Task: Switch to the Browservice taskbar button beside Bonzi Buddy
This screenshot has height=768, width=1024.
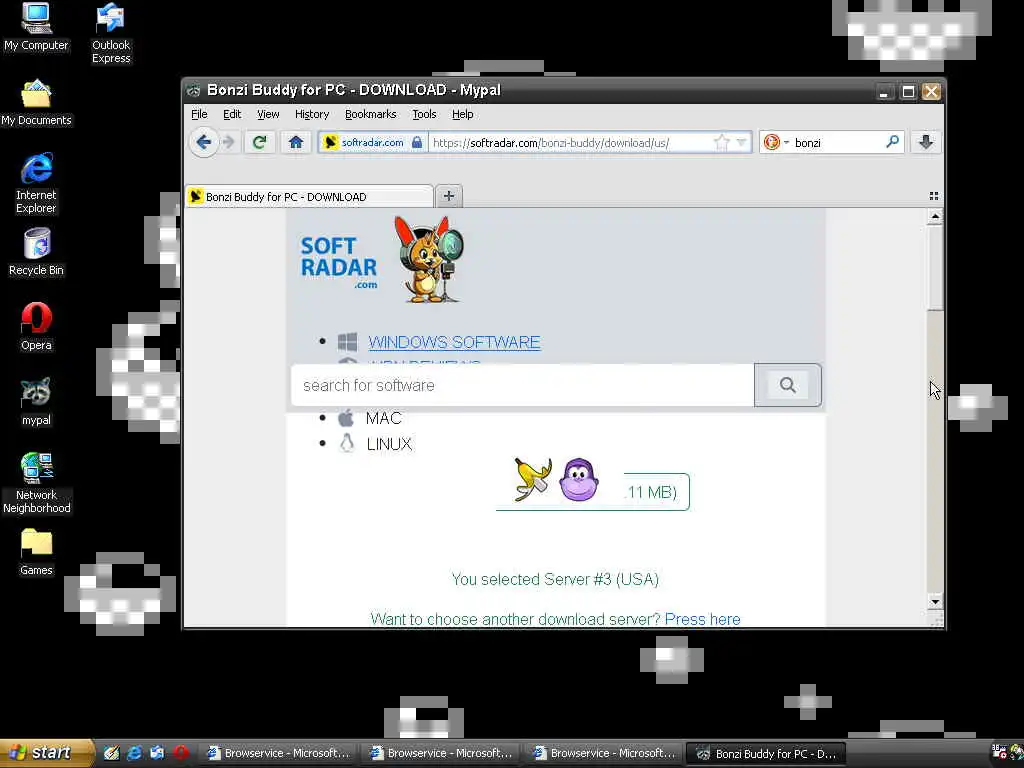Action: coord(605,754)
